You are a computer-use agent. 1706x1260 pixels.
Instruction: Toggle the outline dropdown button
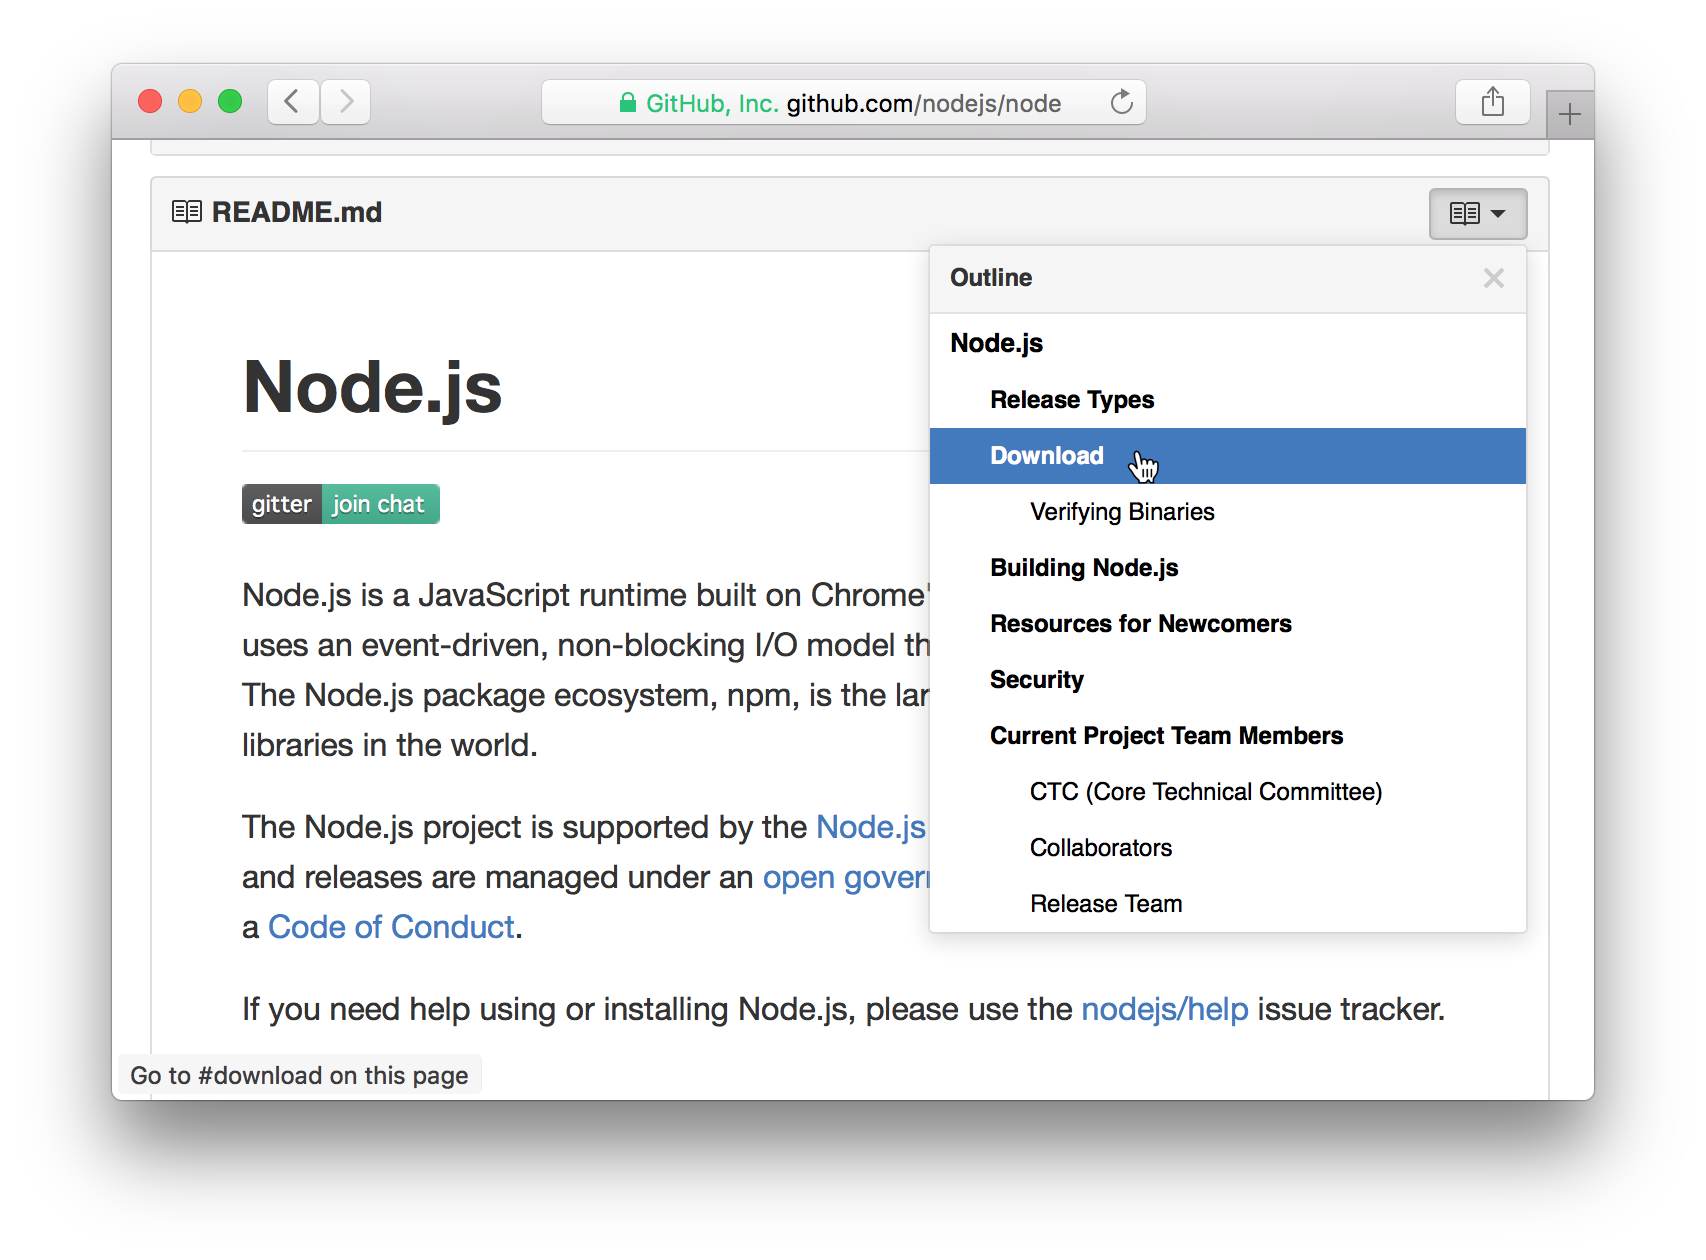point(1478,213)
